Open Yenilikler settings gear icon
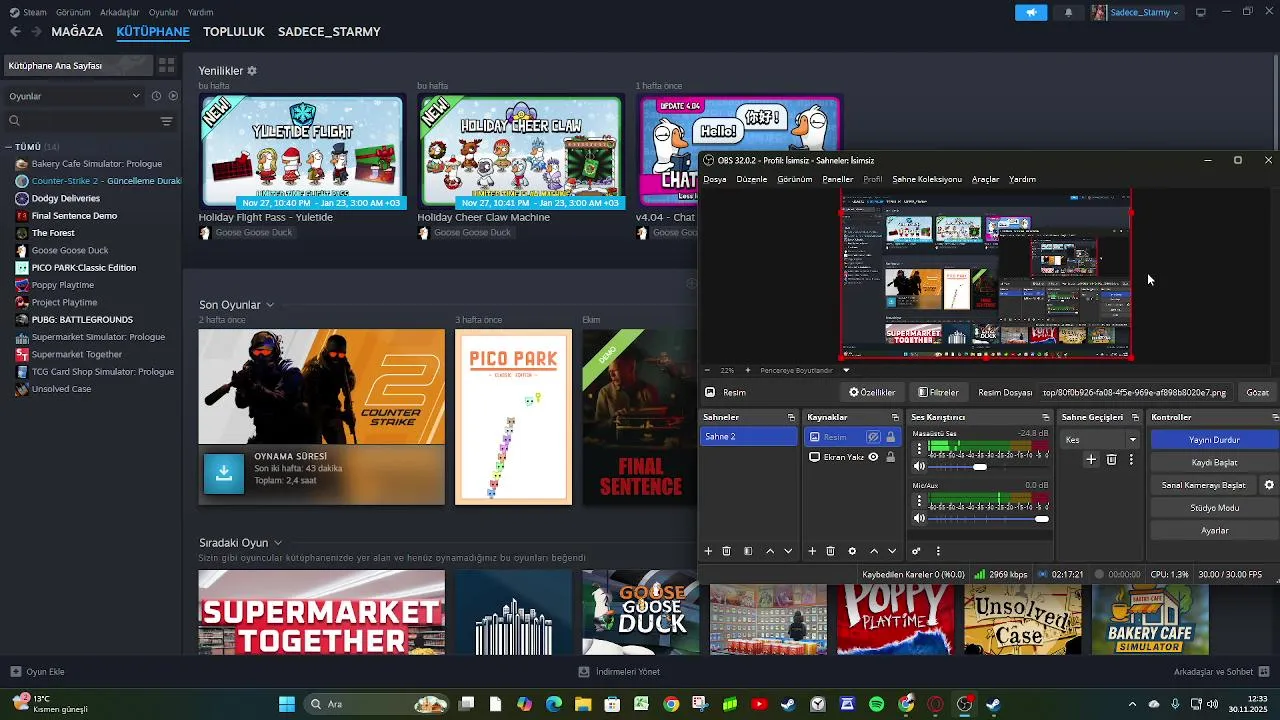 tap(252, 71)
